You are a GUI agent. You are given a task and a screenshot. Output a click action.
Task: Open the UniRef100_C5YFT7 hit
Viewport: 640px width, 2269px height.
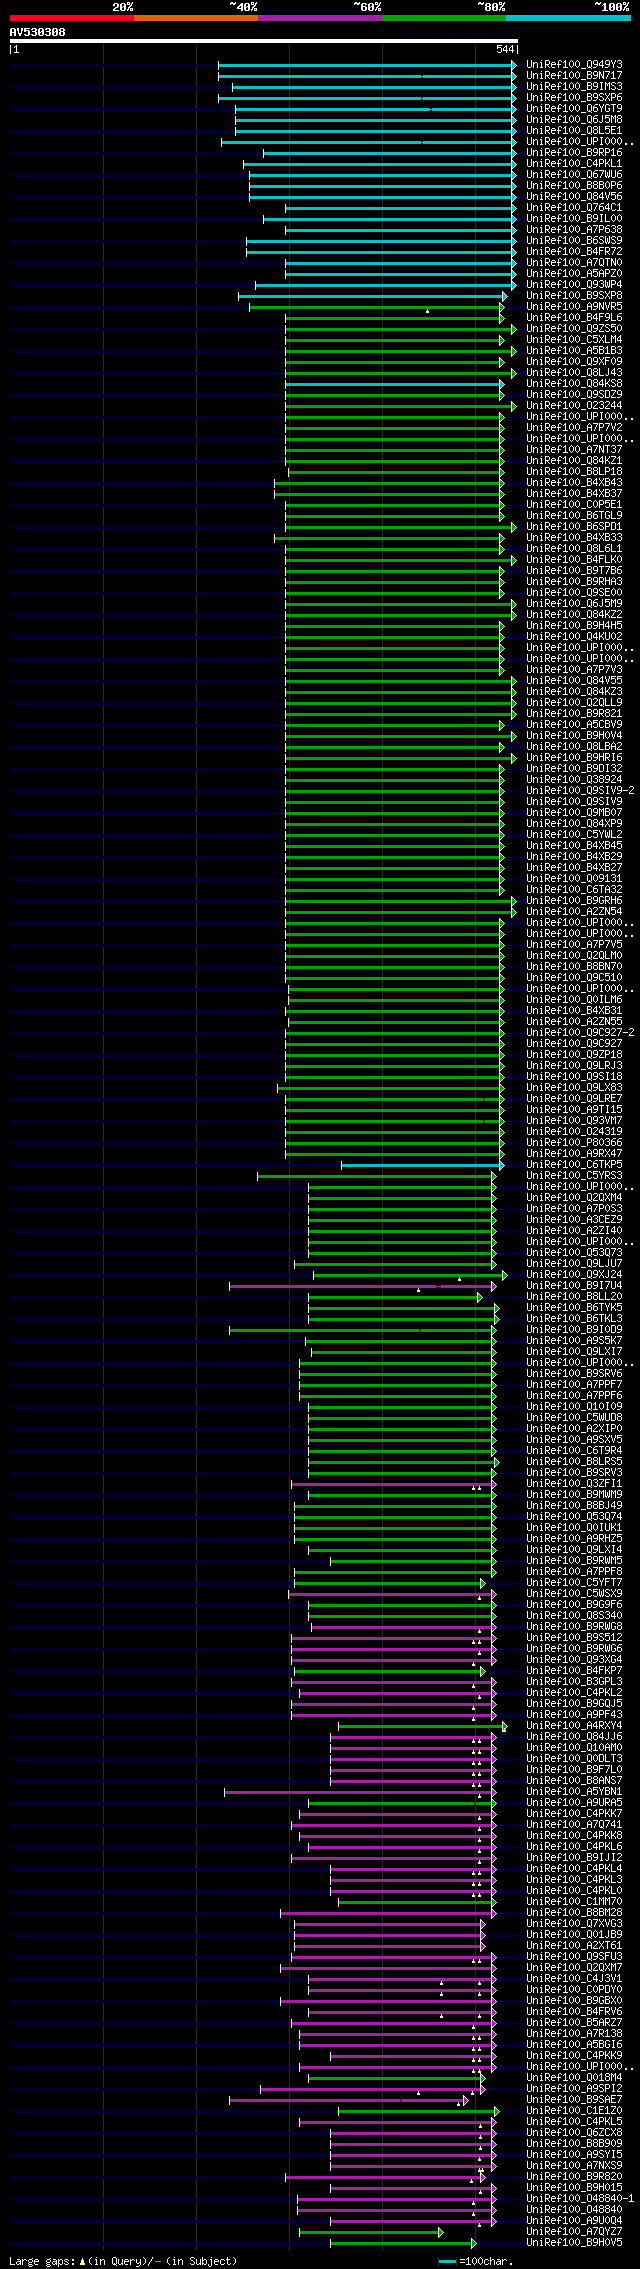tap(574, 1582)
